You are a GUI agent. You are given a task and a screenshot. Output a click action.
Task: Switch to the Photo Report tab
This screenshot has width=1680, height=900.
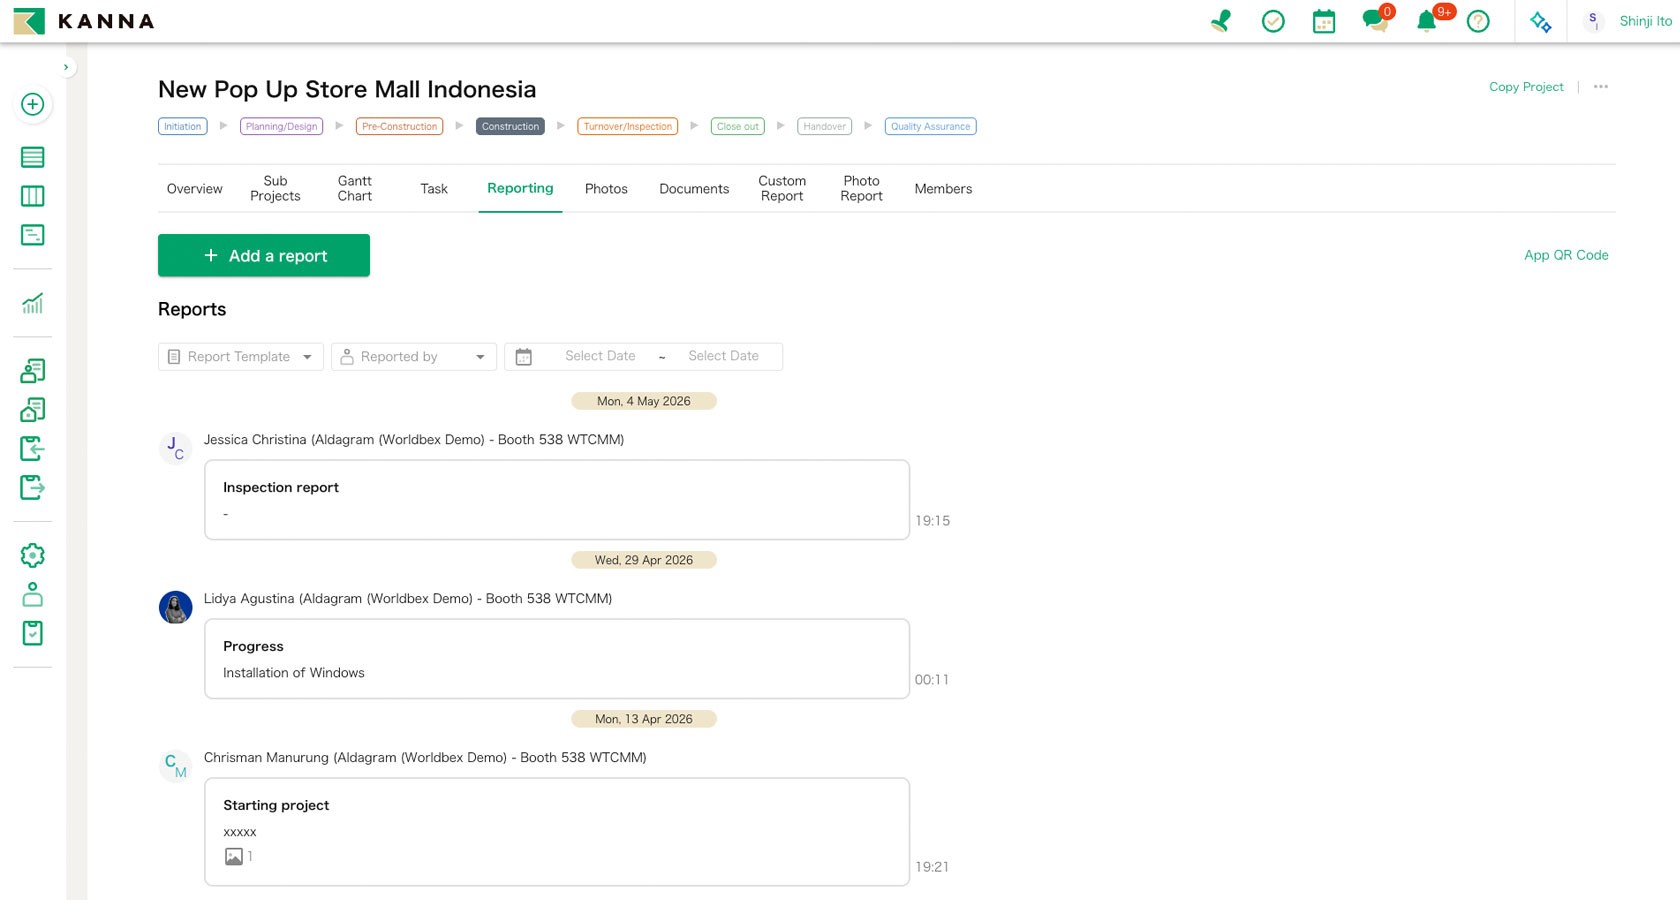coord(861,189)
